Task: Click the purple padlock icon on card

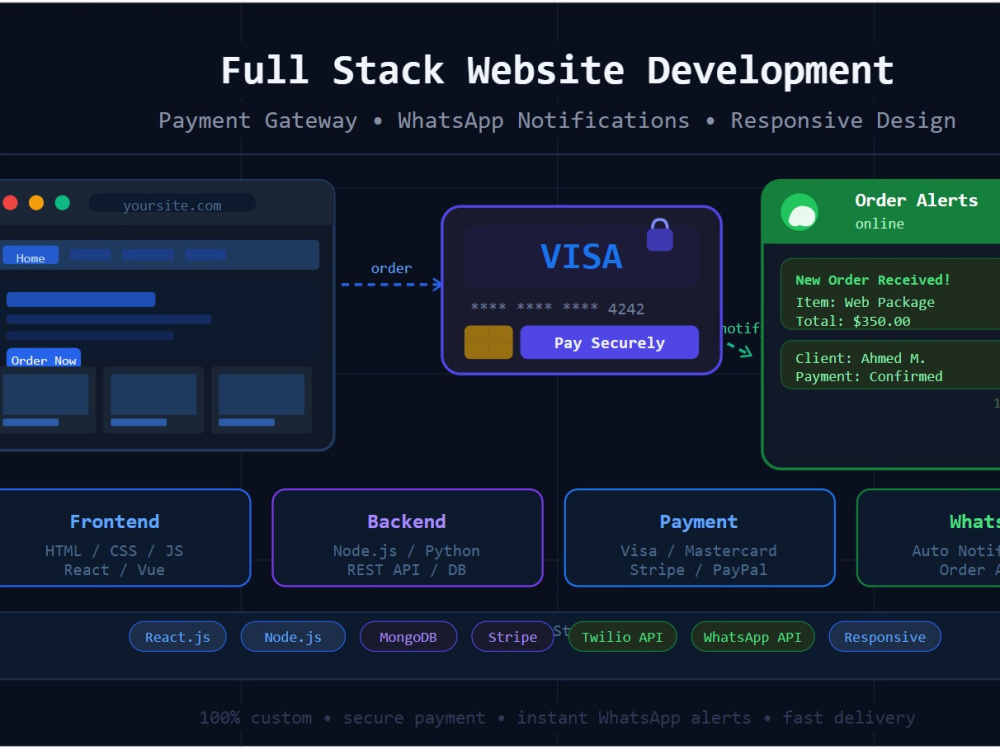Action: (660, 234)
